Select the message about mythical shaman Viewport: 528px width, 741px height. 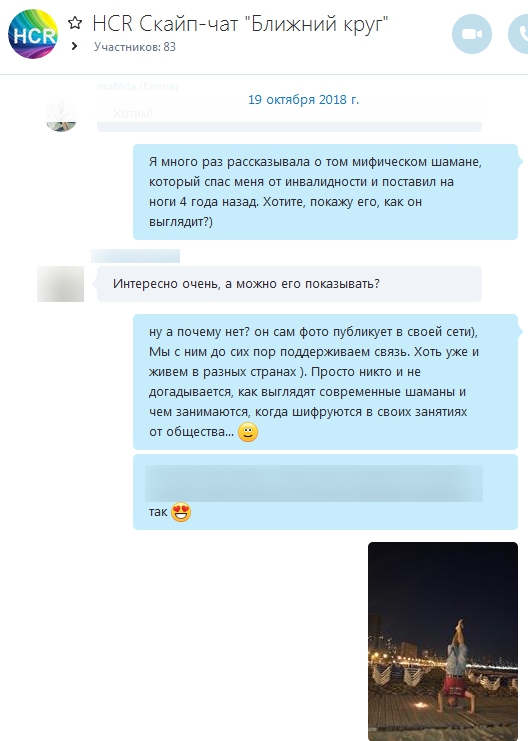(x=325, y=192)
